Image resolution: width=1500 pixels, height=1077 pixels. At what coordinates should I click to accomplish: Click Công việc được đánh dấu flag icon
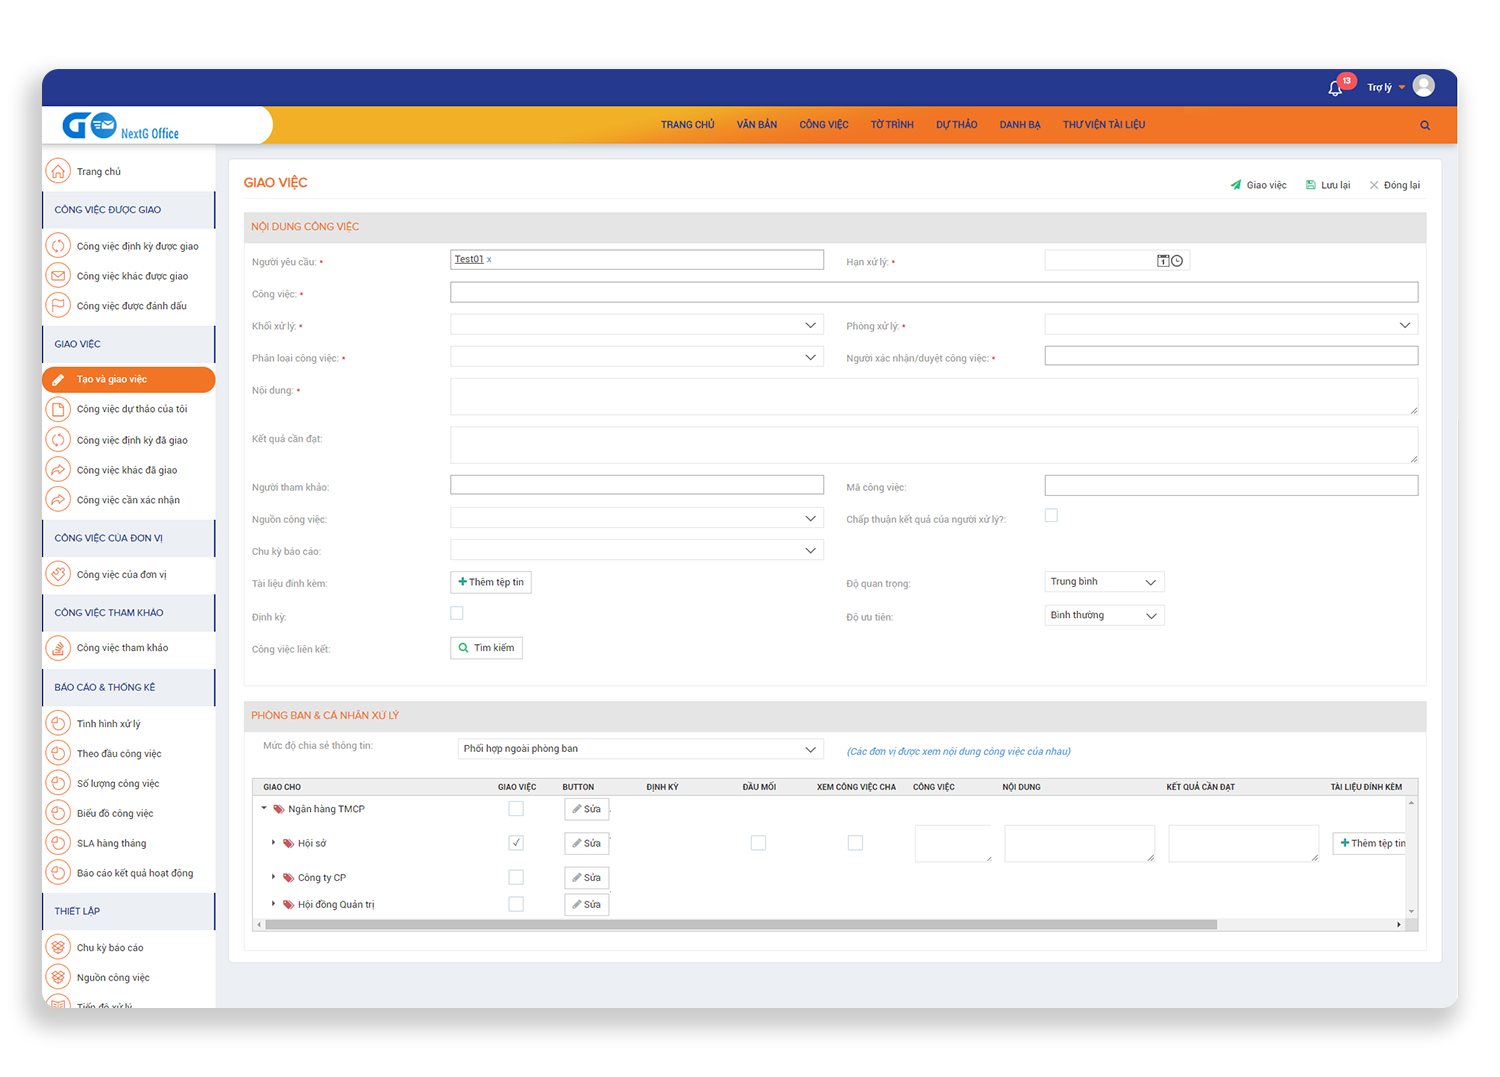tap(58, 306)
